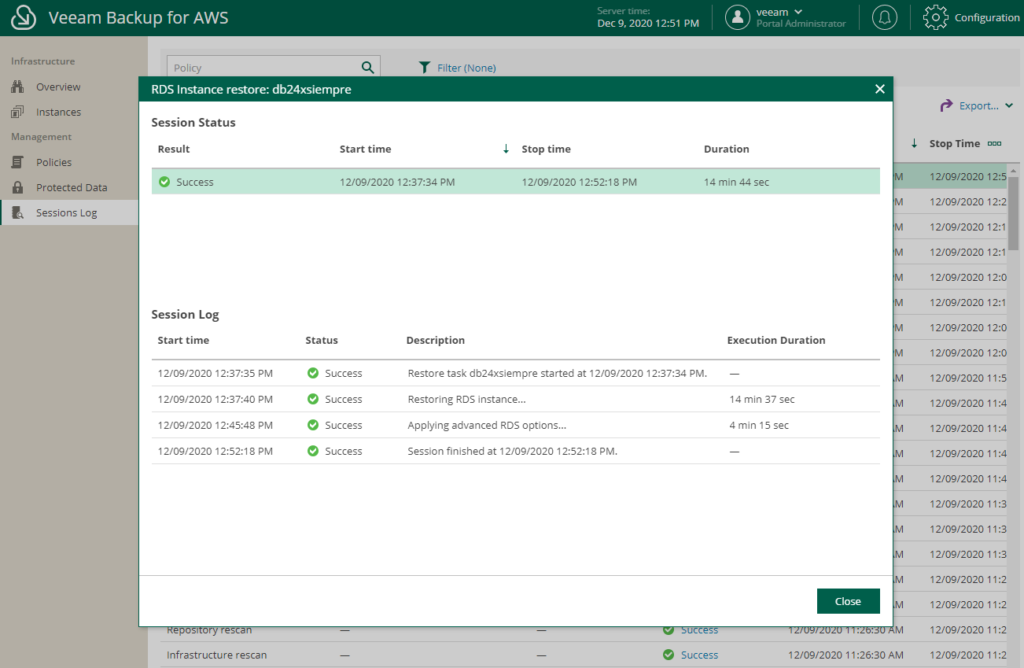Click the Close button

(x=848, y=601)
